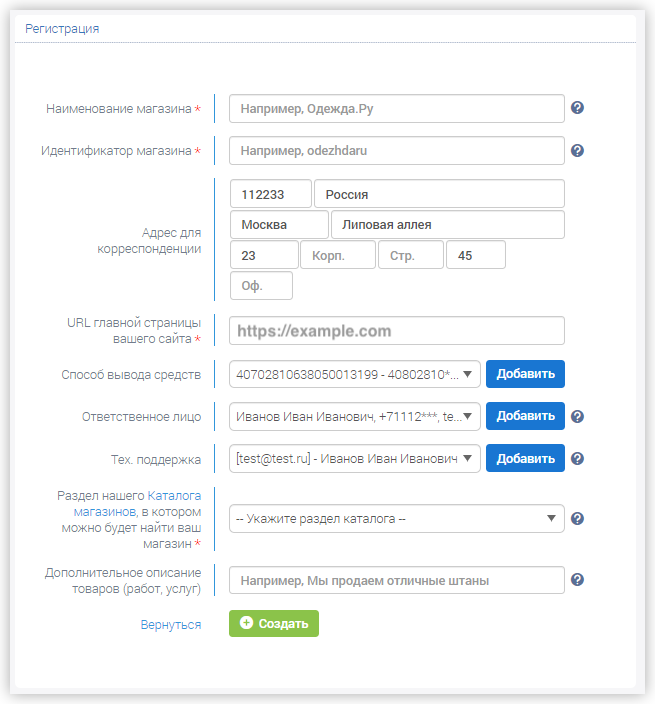This screenshot has width=655, height=704.
Task: Click Добавить next to withdrawal method
Action: (x=525, y=374)
